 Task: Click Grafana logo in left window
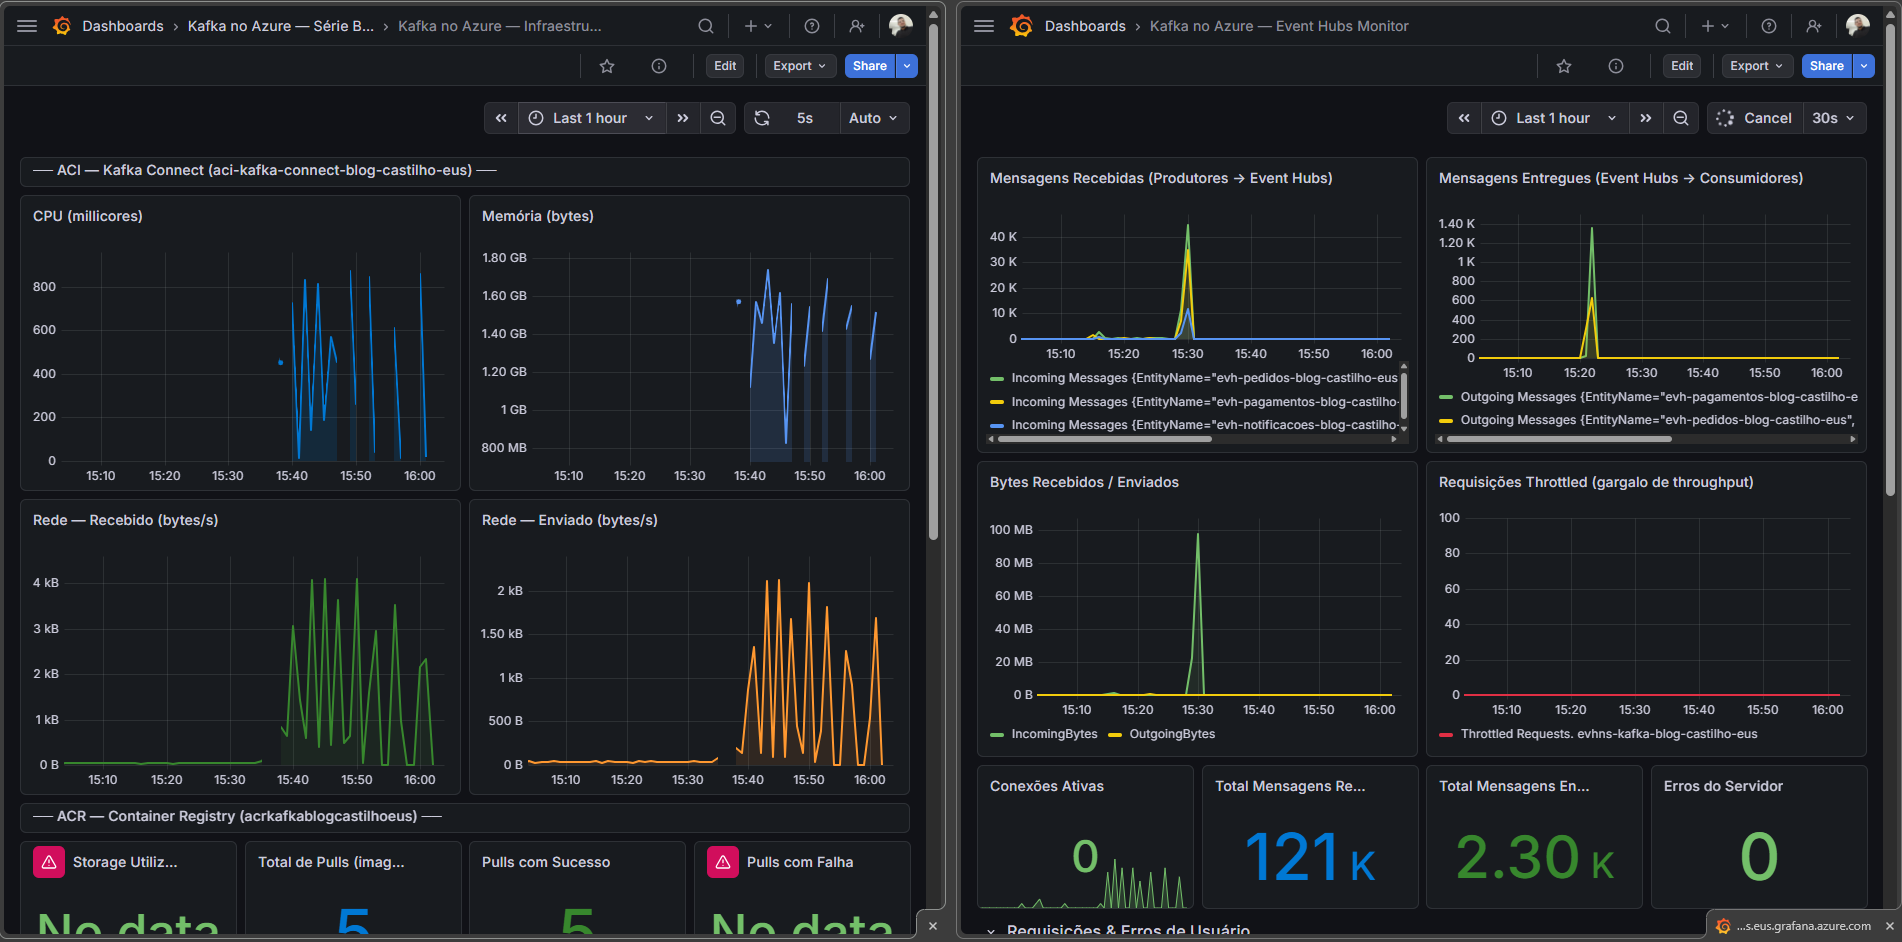[x=62, y=26]
